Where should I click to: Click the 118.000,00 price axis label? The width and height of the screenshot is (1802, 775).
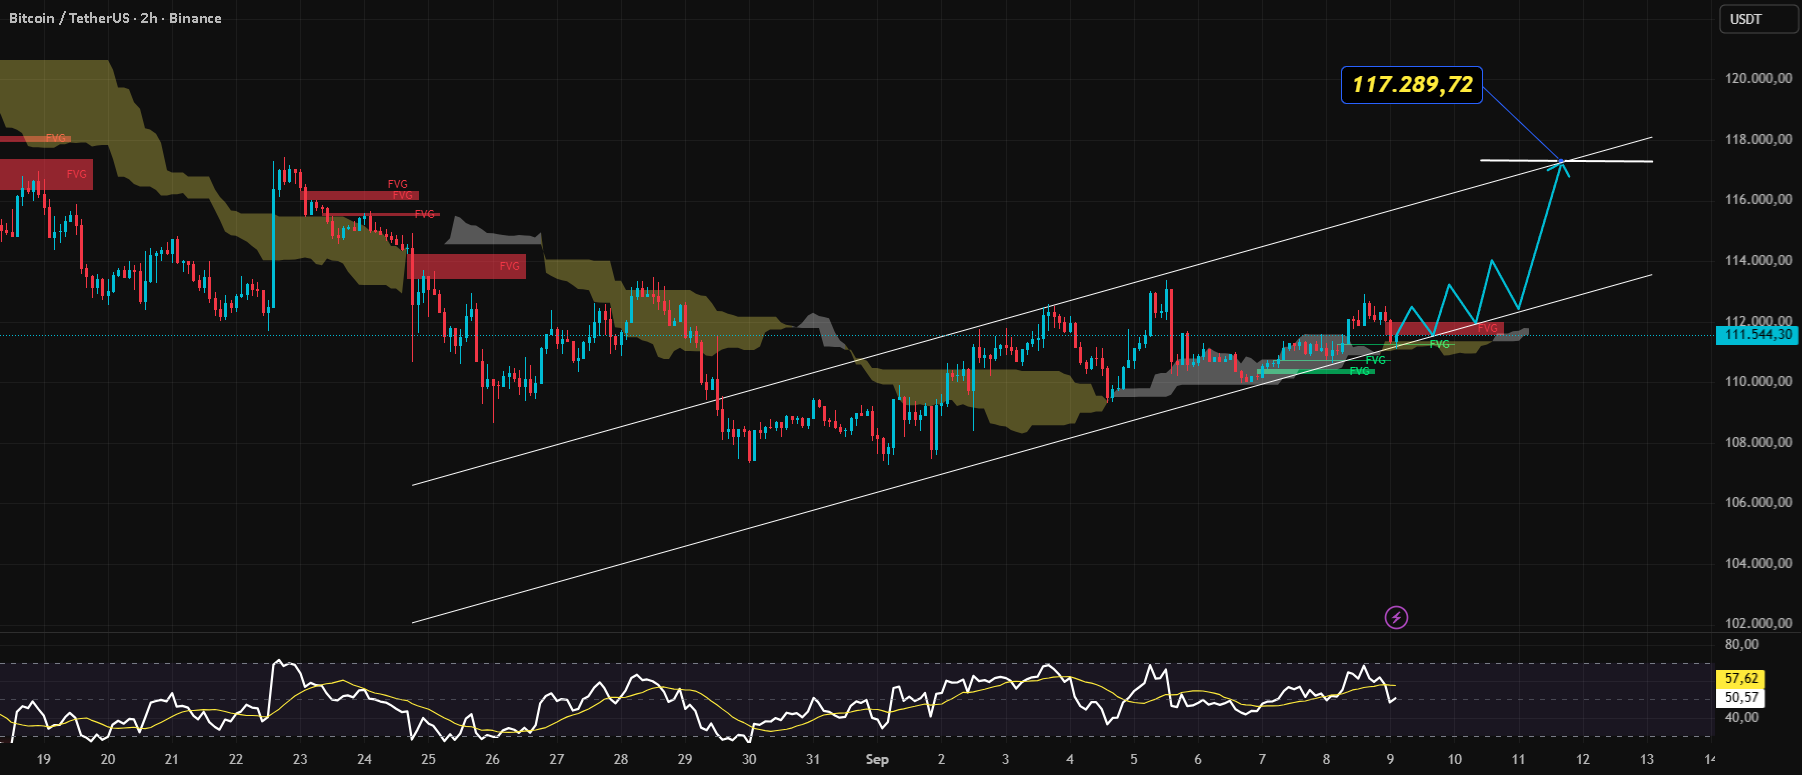pyautogui.click(x=1758, y=139)
